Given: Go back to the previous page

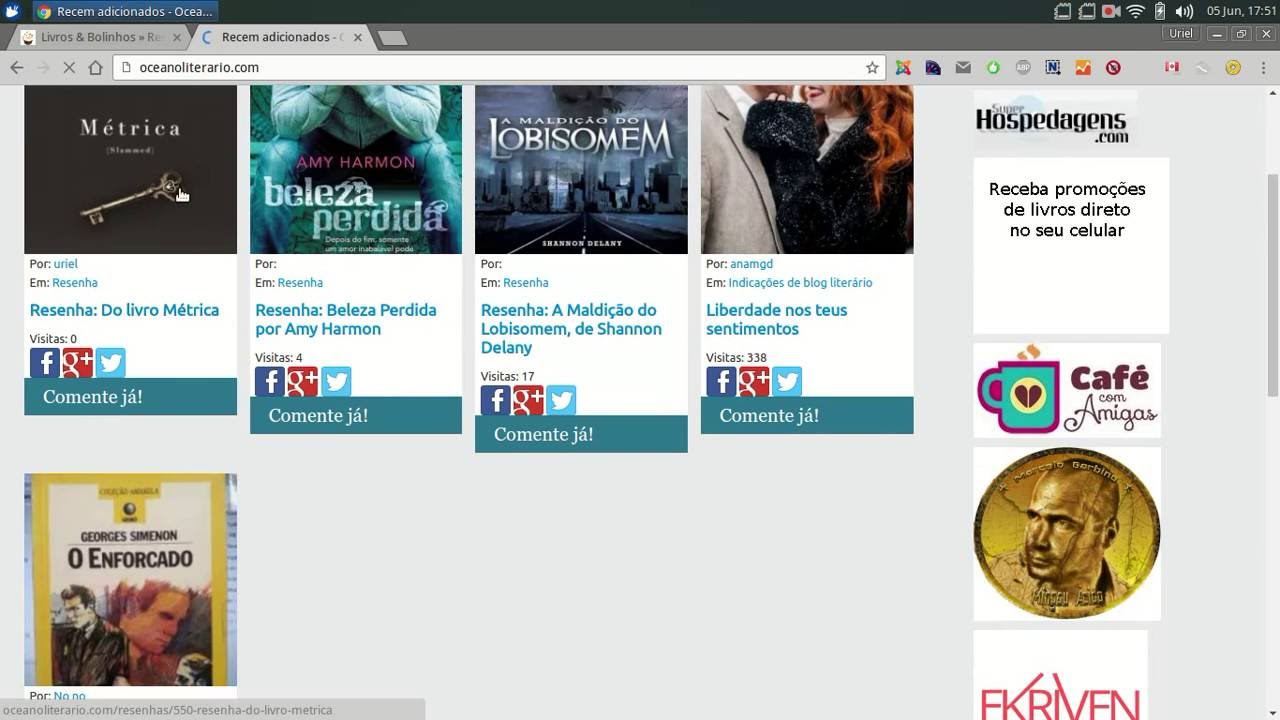Looking at the screenshot, I should click(16, 67).
